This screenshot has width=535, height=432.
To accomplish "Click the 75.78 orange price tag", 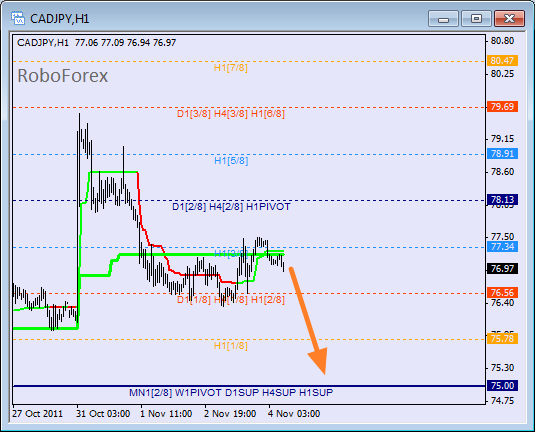I will tap(502, 339).
